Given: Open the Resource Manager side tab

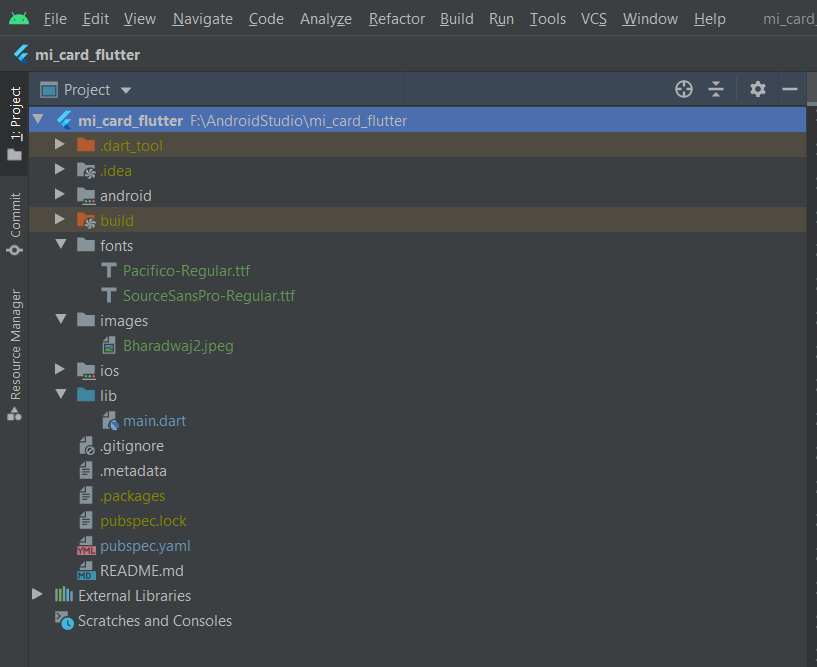Looking at the screenshot, I should [x=15, y=355].
